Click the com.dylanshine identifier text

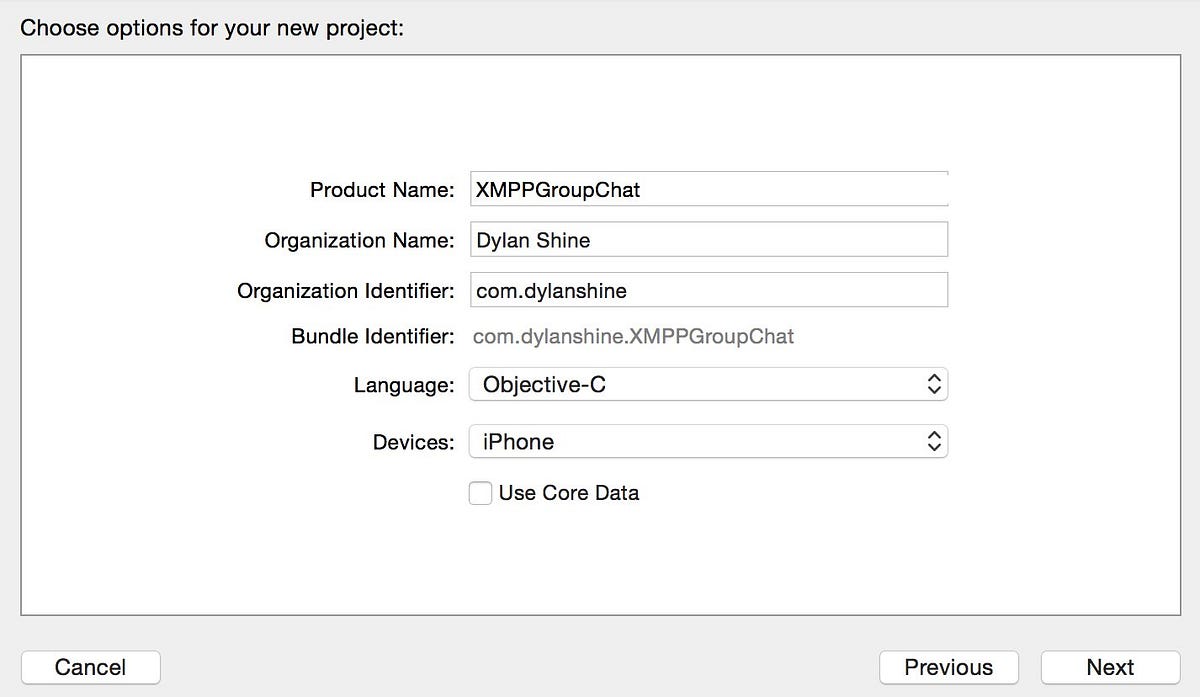tap(550, 290)
